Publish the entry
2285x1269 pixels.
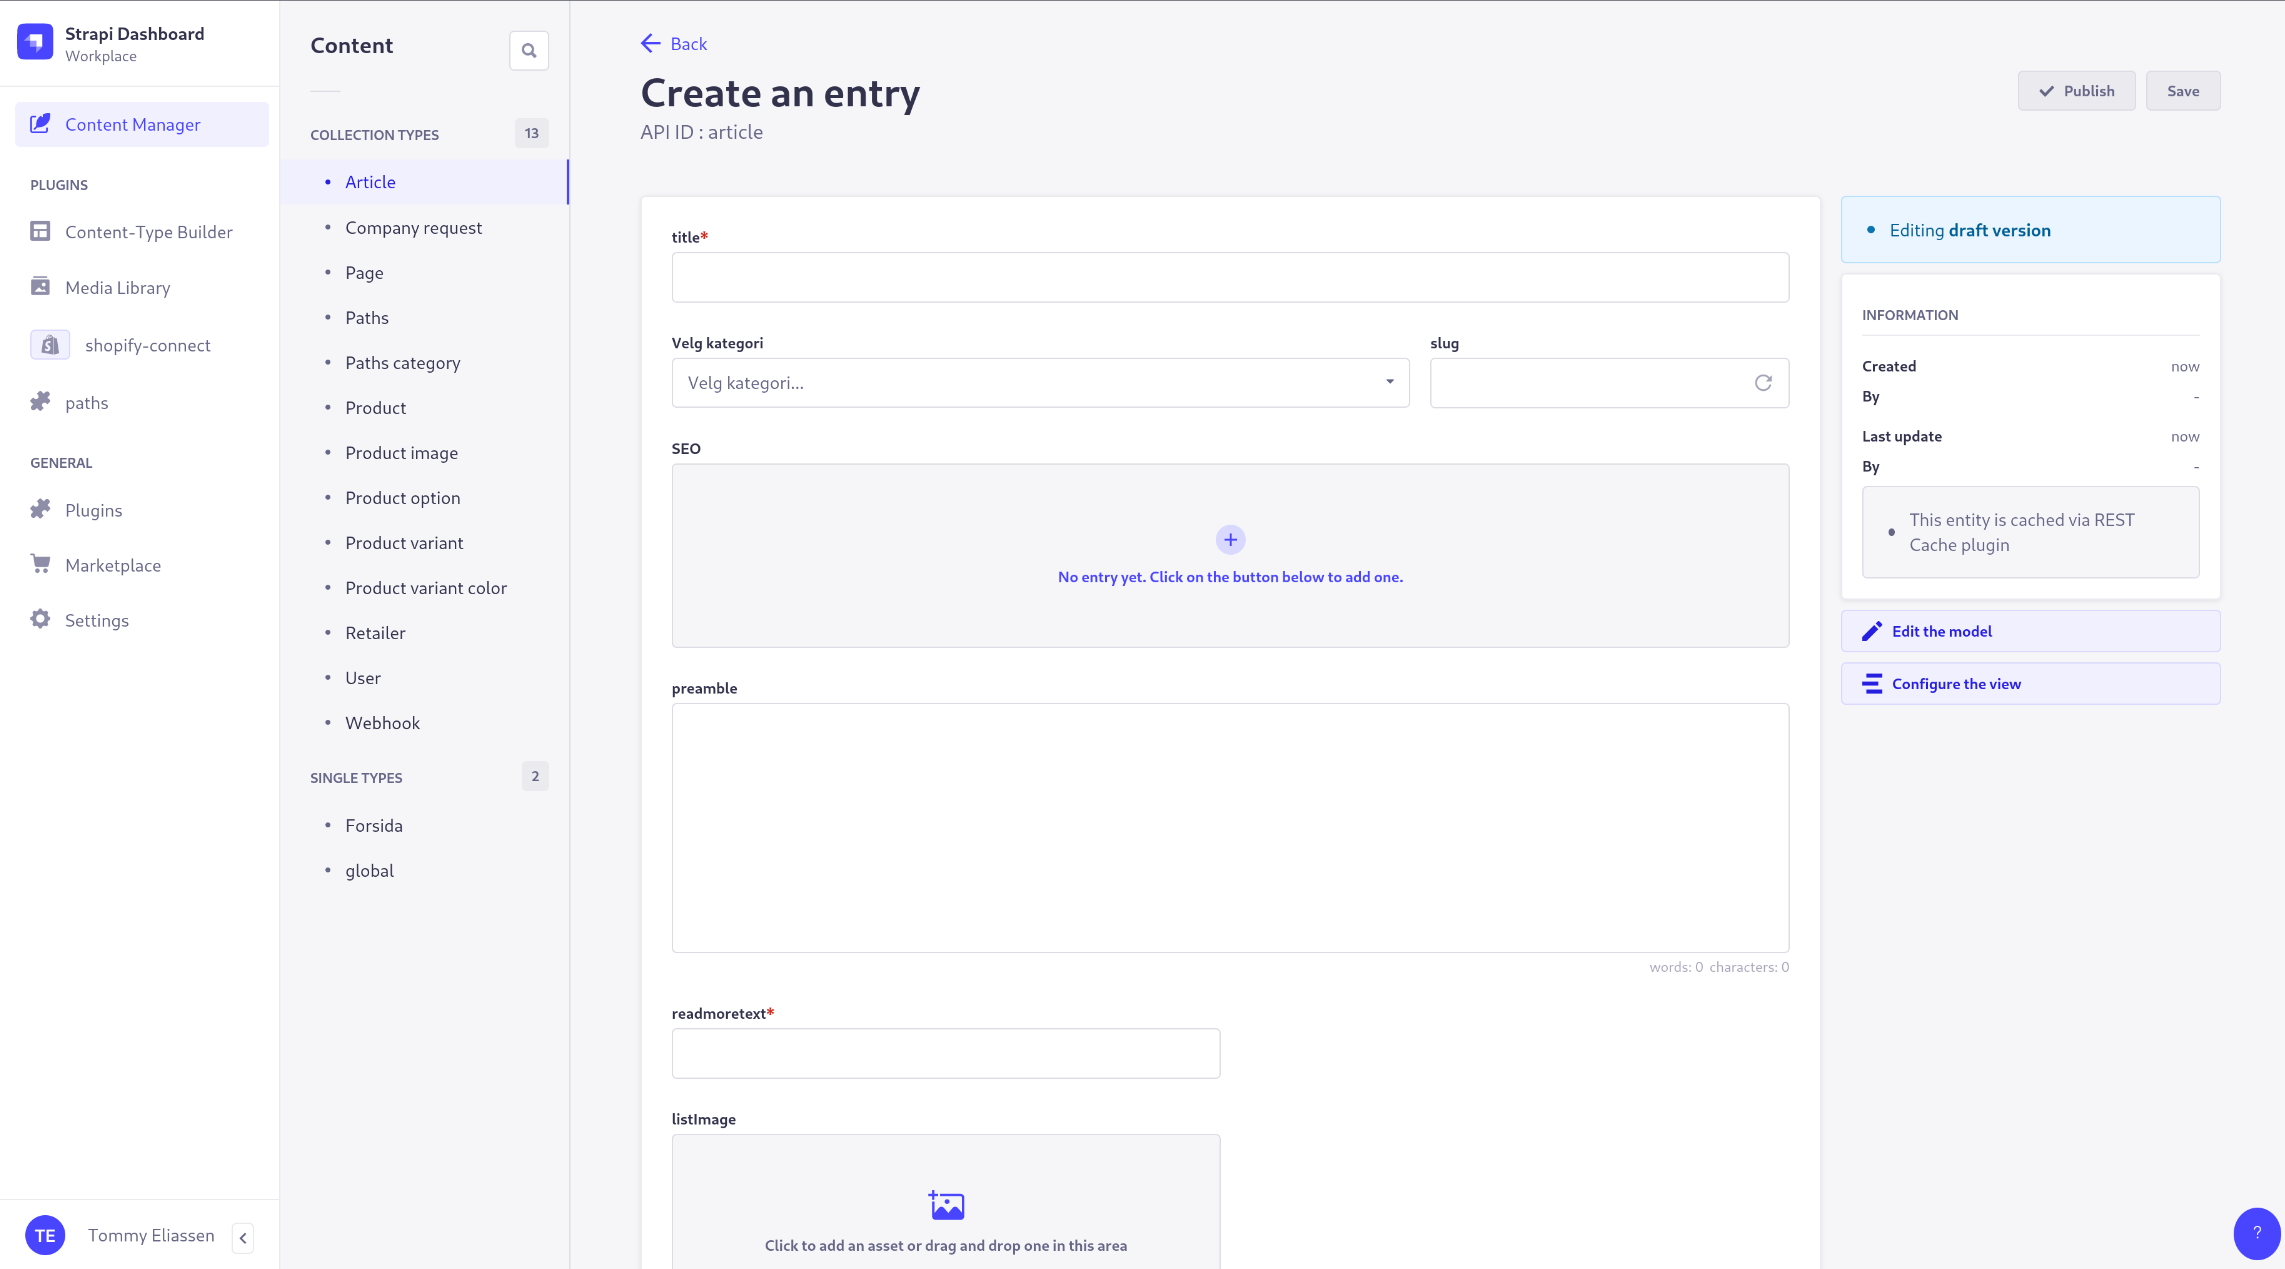click(x=2076, y=90)
